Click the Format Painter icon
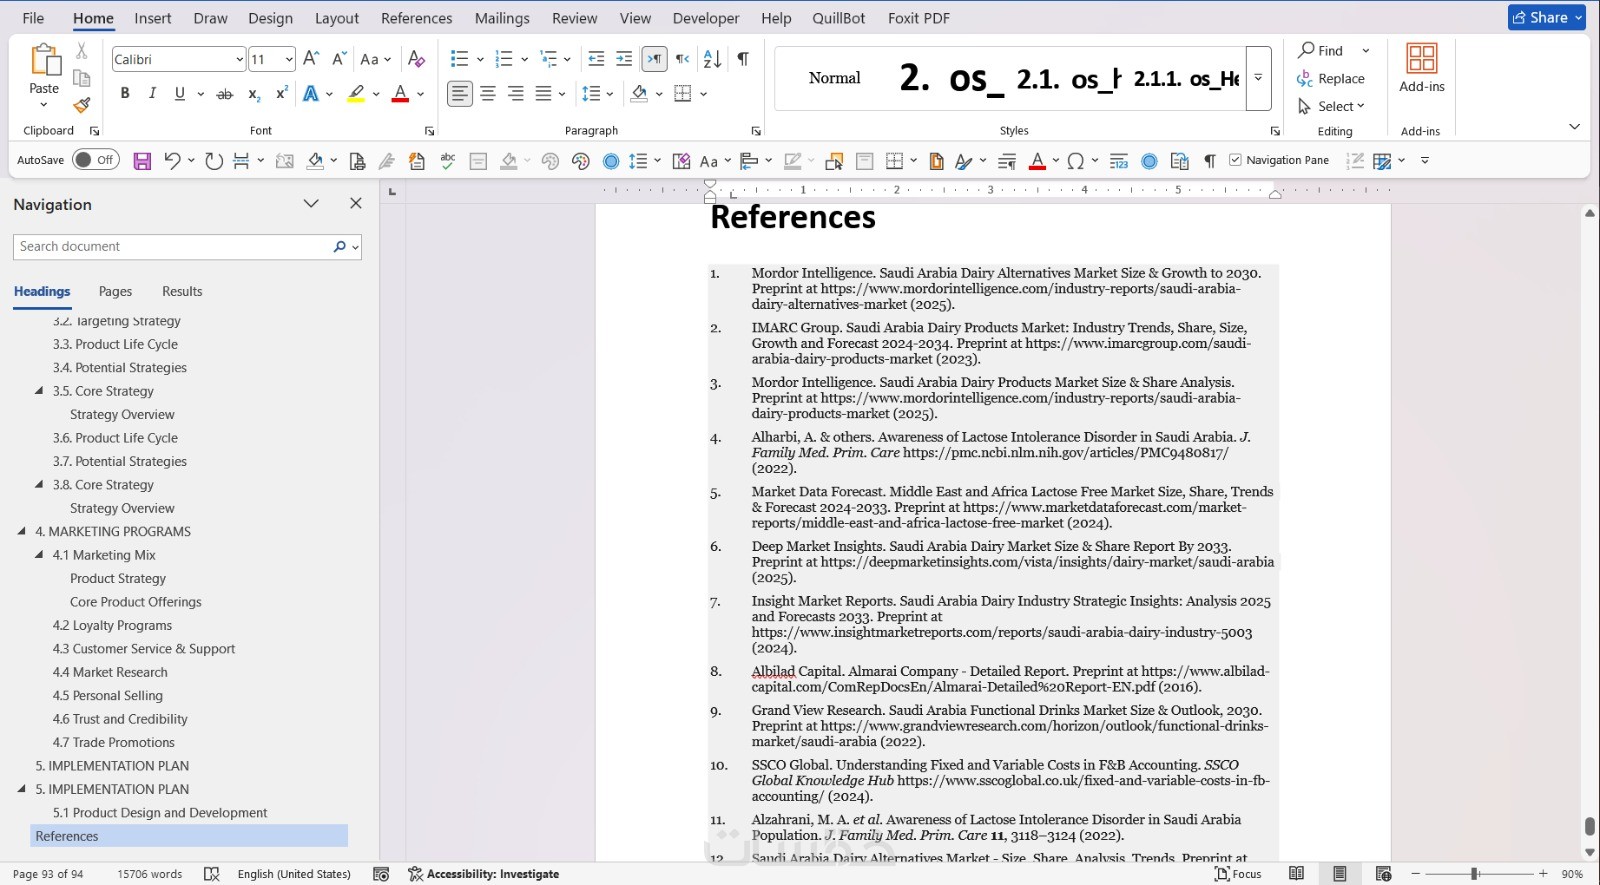Screen dimensions: 1600x885 coord(82,105)
